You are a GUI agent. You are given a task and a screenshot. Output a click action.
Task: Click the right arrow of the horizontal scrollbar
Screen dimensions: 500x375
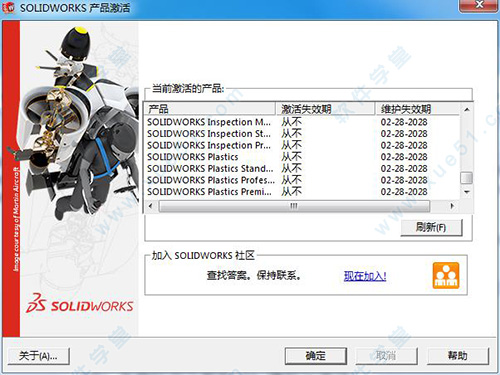(452, 206)
